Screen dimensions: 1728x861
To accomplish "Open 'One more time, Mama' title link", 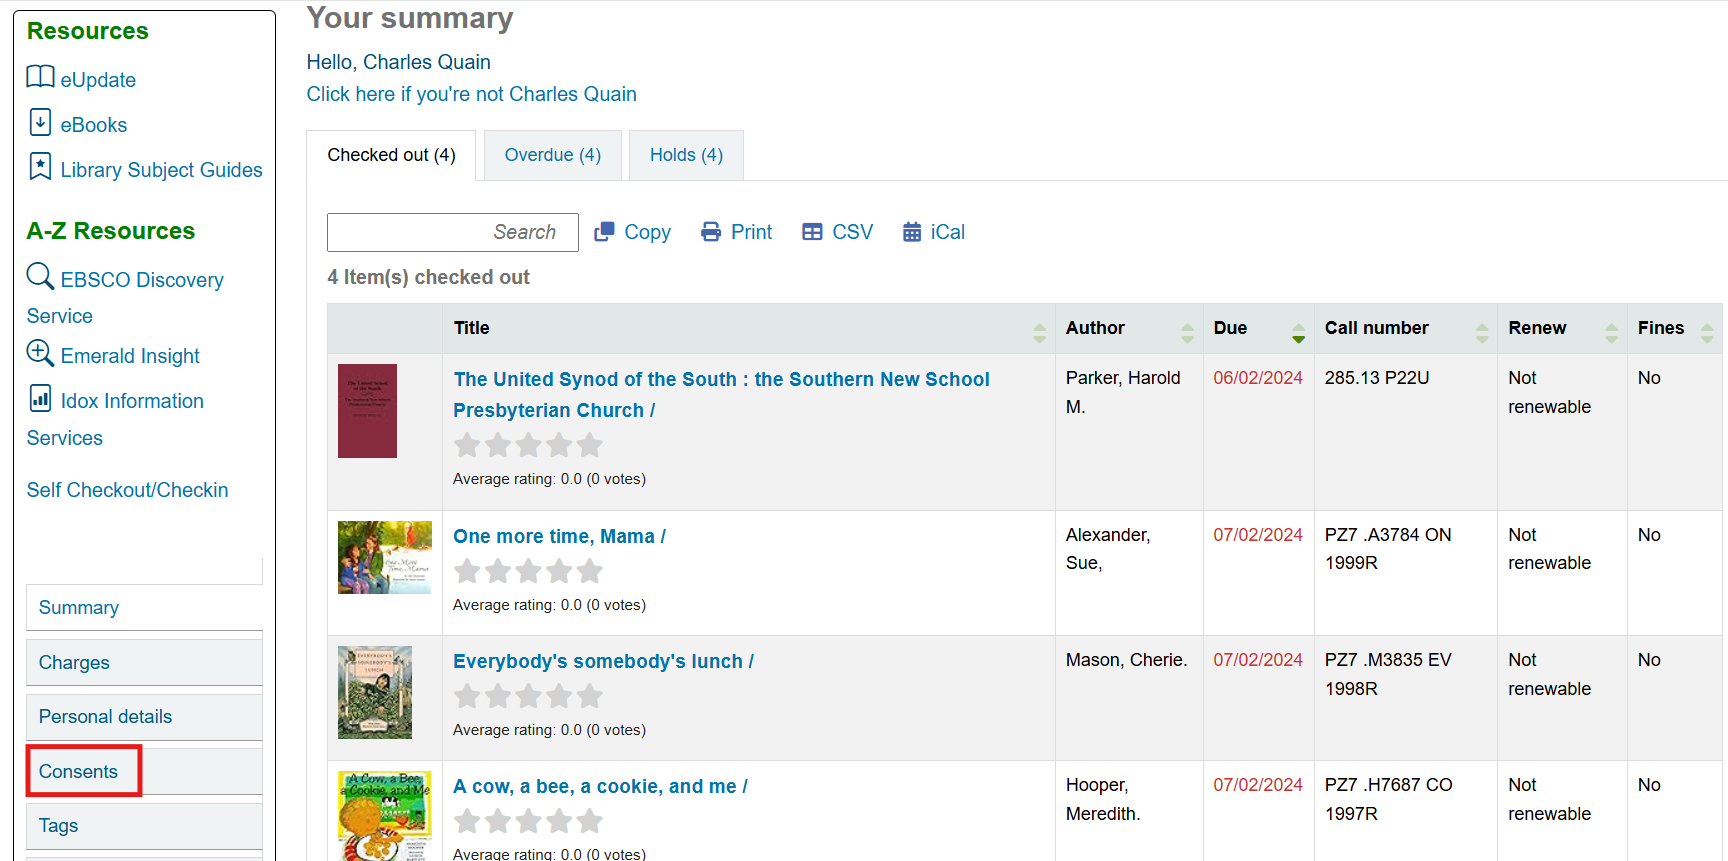I will [x=559, y=536].
